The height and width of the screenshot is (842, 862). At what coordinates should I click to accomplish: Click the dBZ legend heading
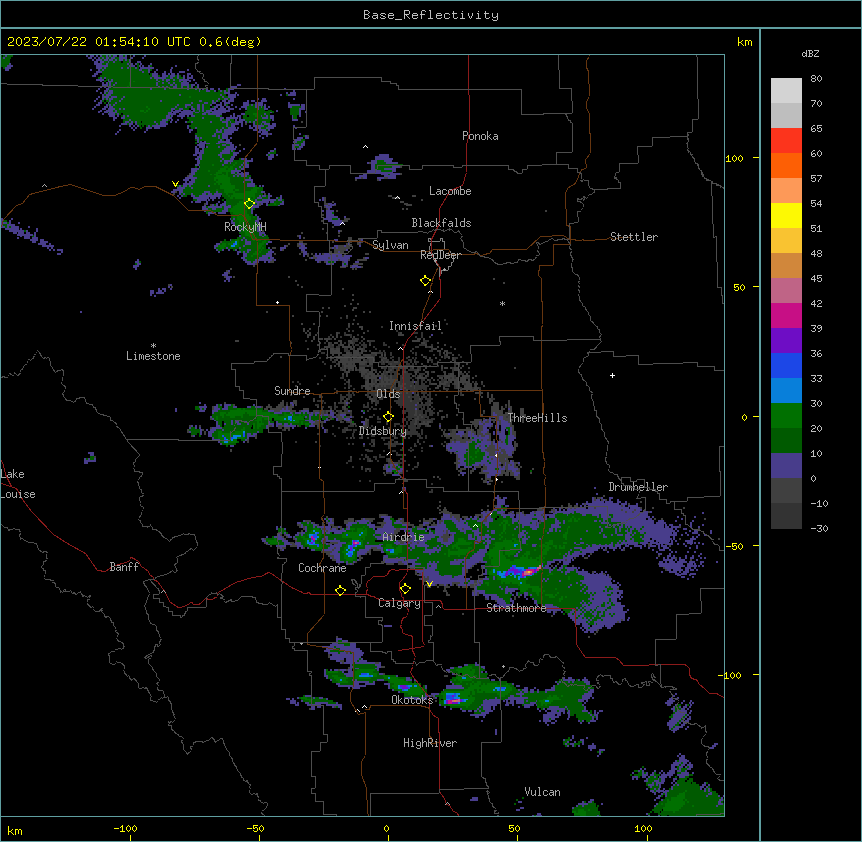click(810, 54)
